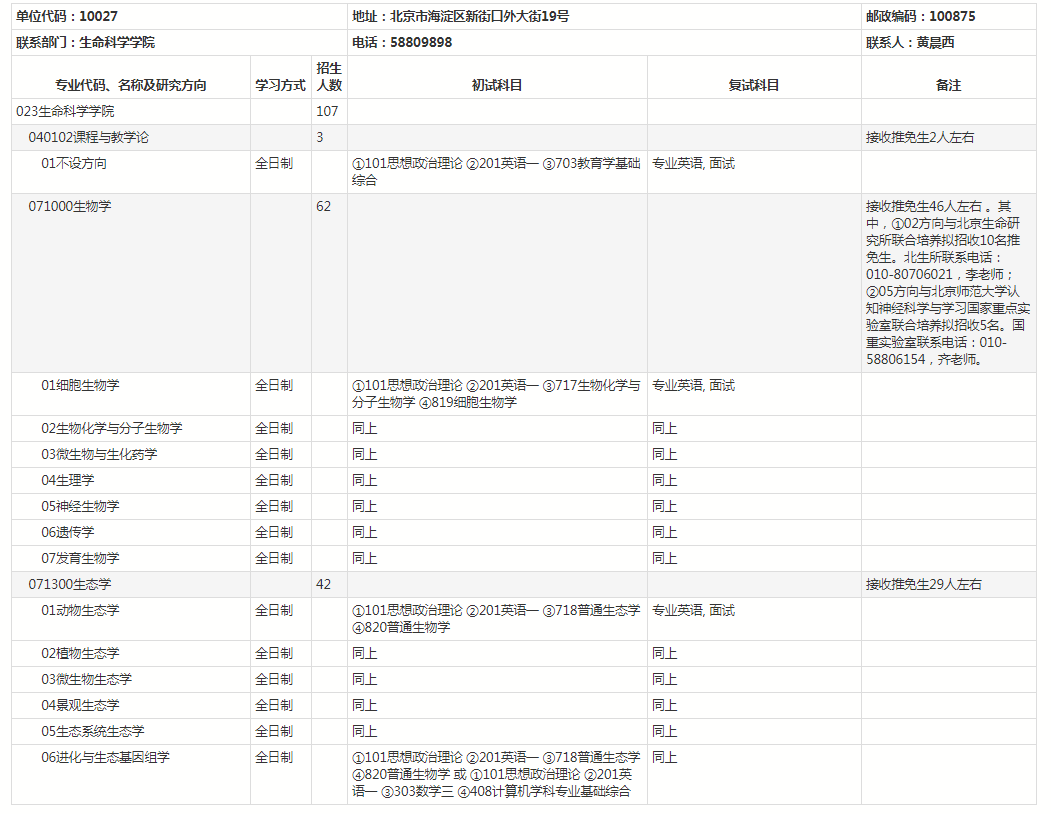Select the 071300生态学 major row
Screen dimensions: 1051x814
(70, 584)
